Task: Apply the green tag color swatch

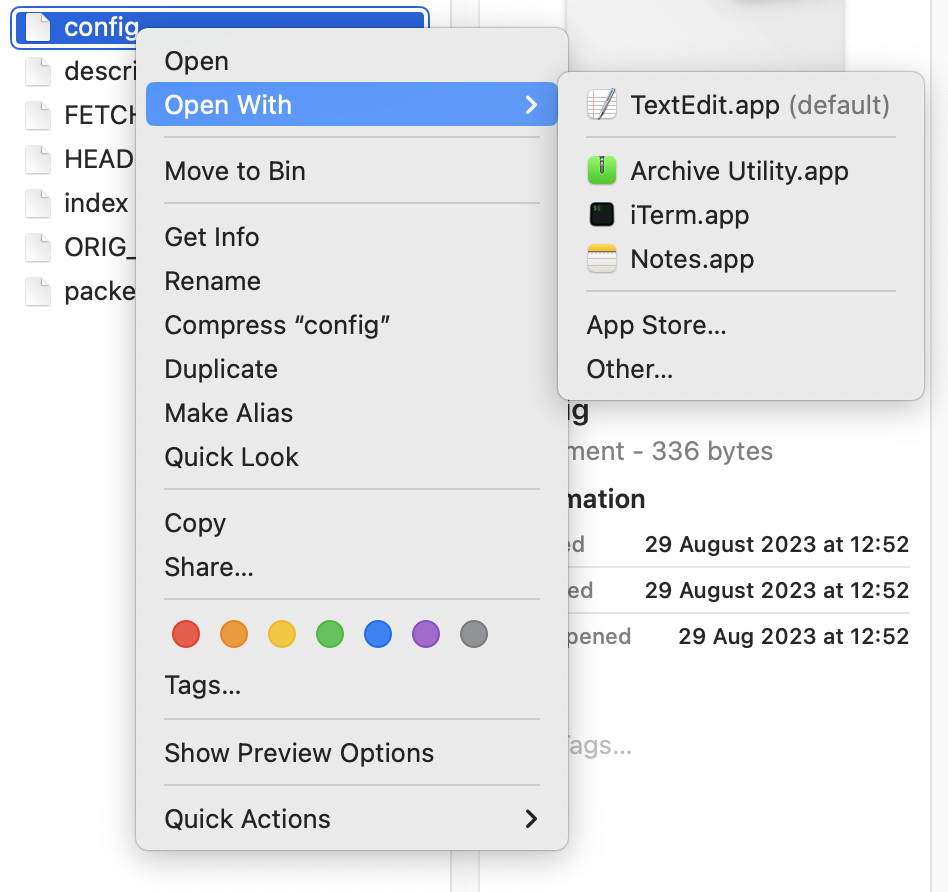Action: tap(329, 634)
